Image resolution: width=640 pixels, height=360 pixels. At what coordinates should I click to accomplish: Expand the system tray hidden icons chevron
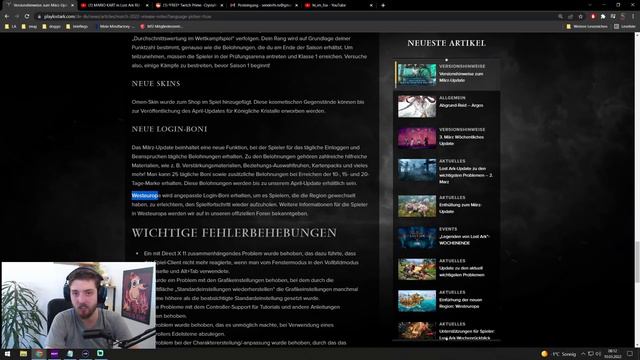(x=583, y=354)
